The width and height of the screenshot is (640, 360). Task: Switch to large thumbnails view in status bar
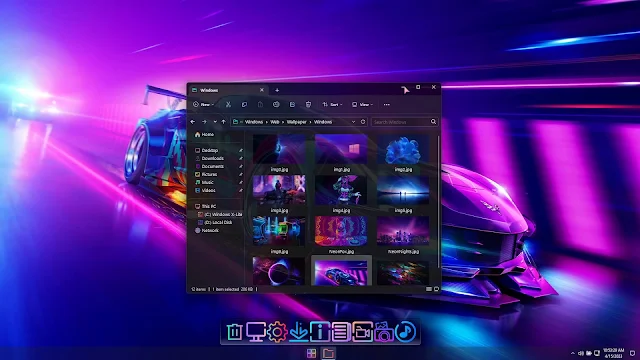[436, 289]
